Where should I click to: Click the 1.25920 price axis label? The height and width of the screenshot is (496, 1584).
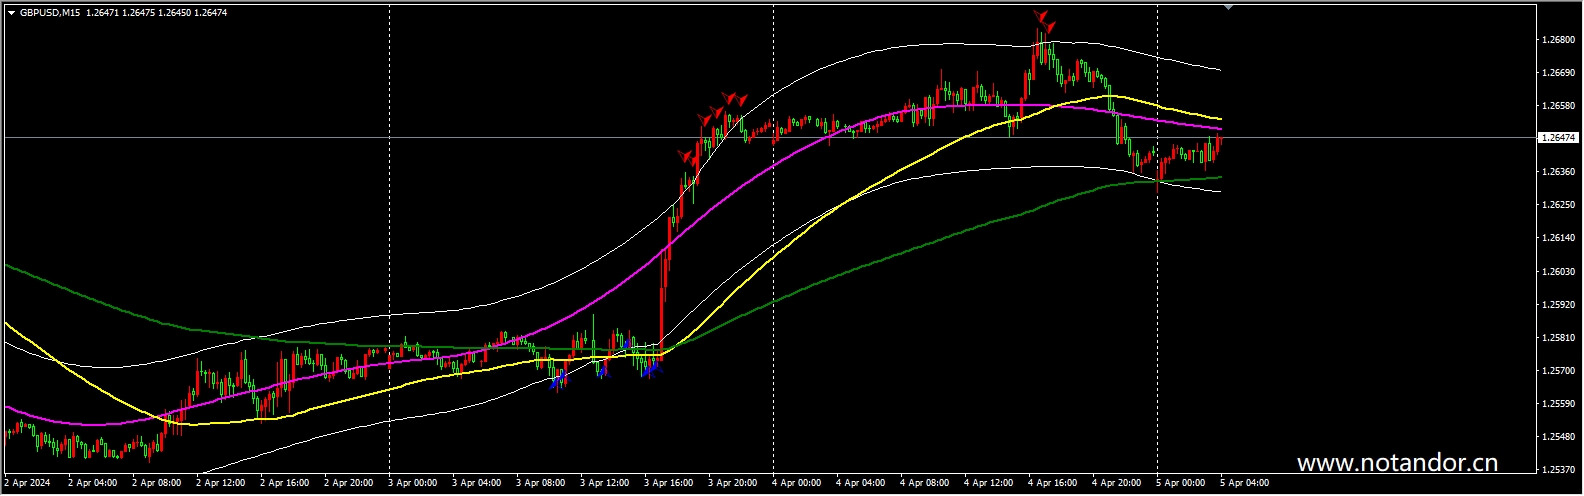click(1559, 305)
